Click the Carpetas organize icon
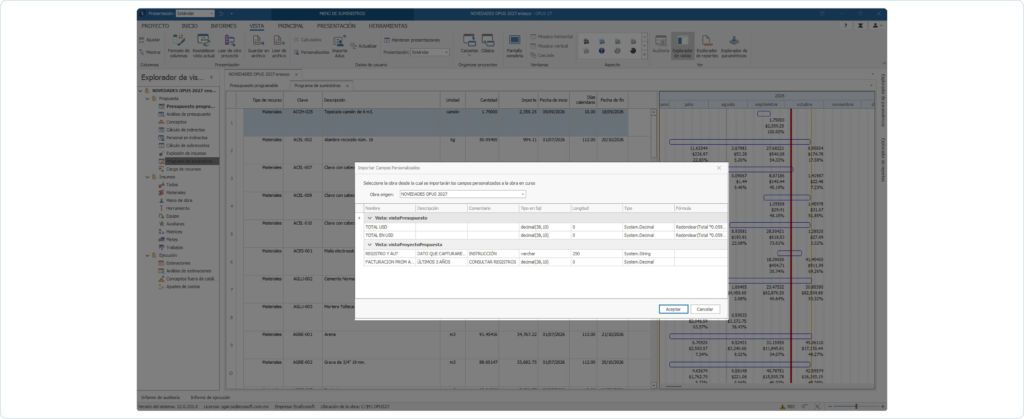This screenshot has width=1024, height=419. pyautogui.click(x=469, y=44)
